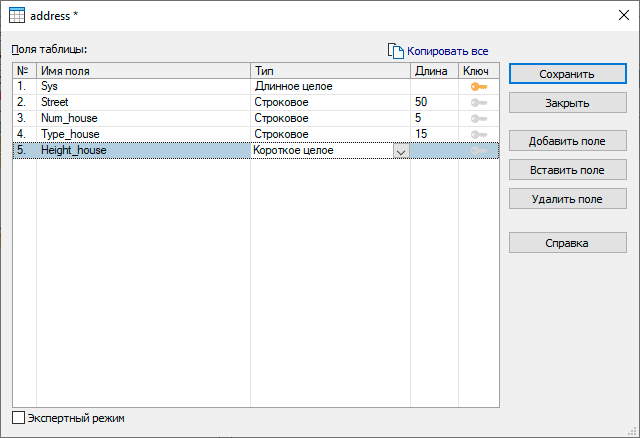This screenshot has width=640, height=438.
Task: Click the Имя поля column header
Action: (143, 71)
